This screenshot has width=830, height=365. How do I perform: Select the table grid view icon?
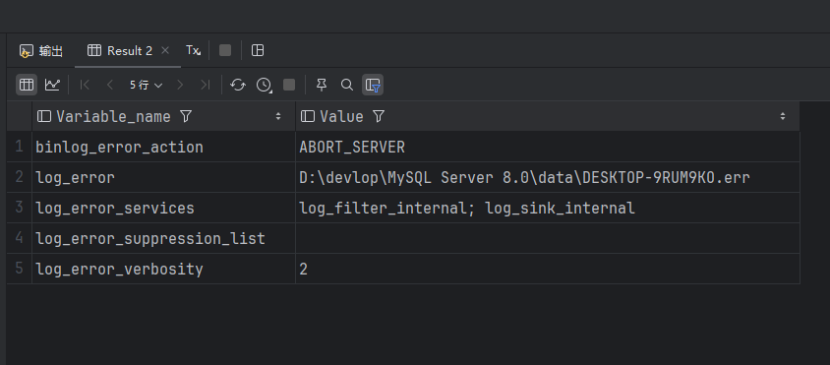(26, 85)
